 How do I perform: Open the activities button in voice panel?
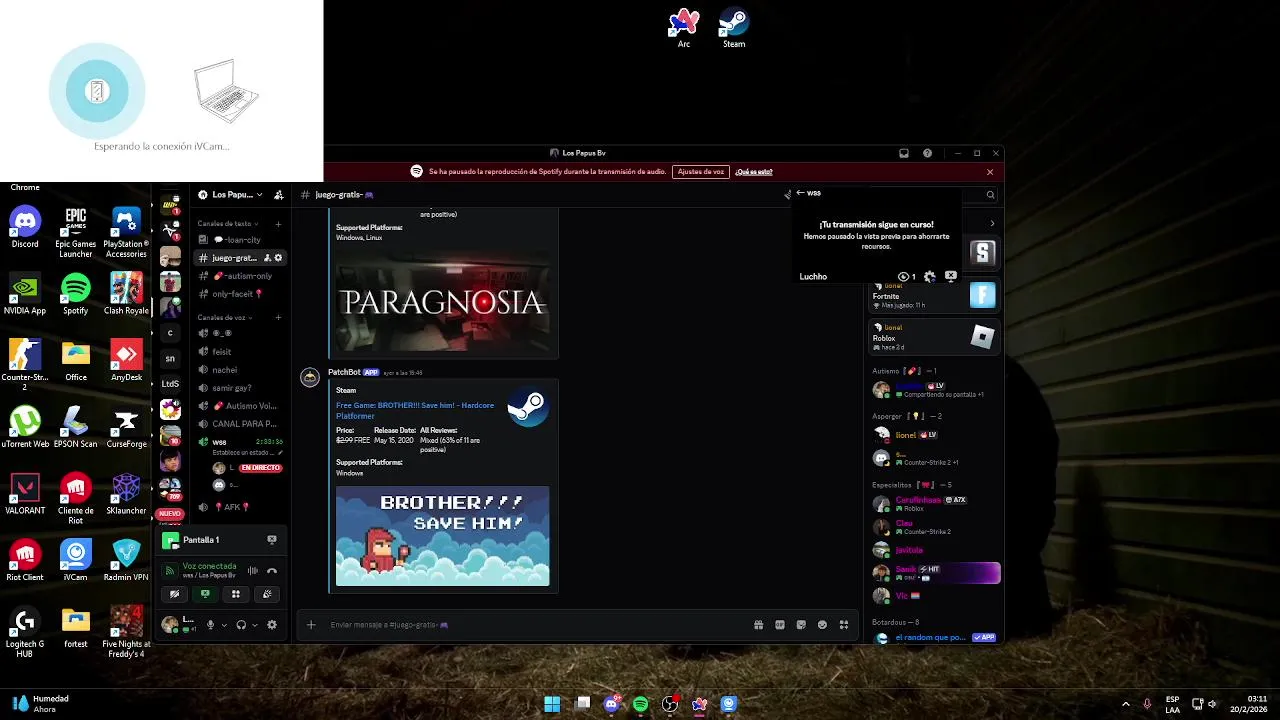(236, 594)
